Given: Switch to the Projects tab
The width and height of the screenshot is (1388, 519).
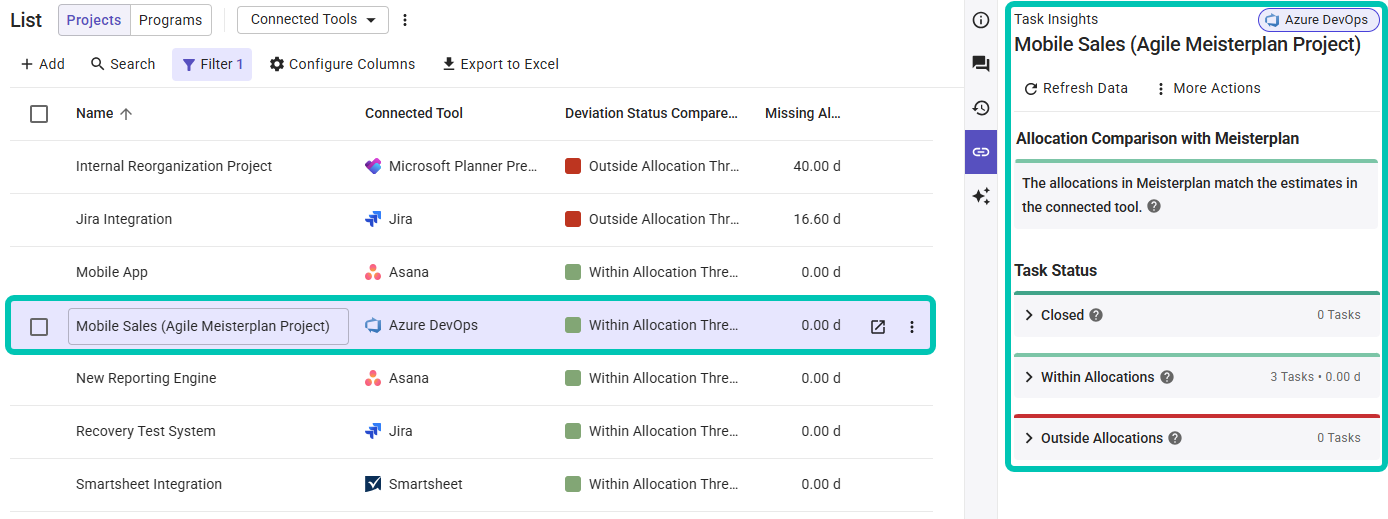Looking at the screenshot, I should tap(94, 20).
